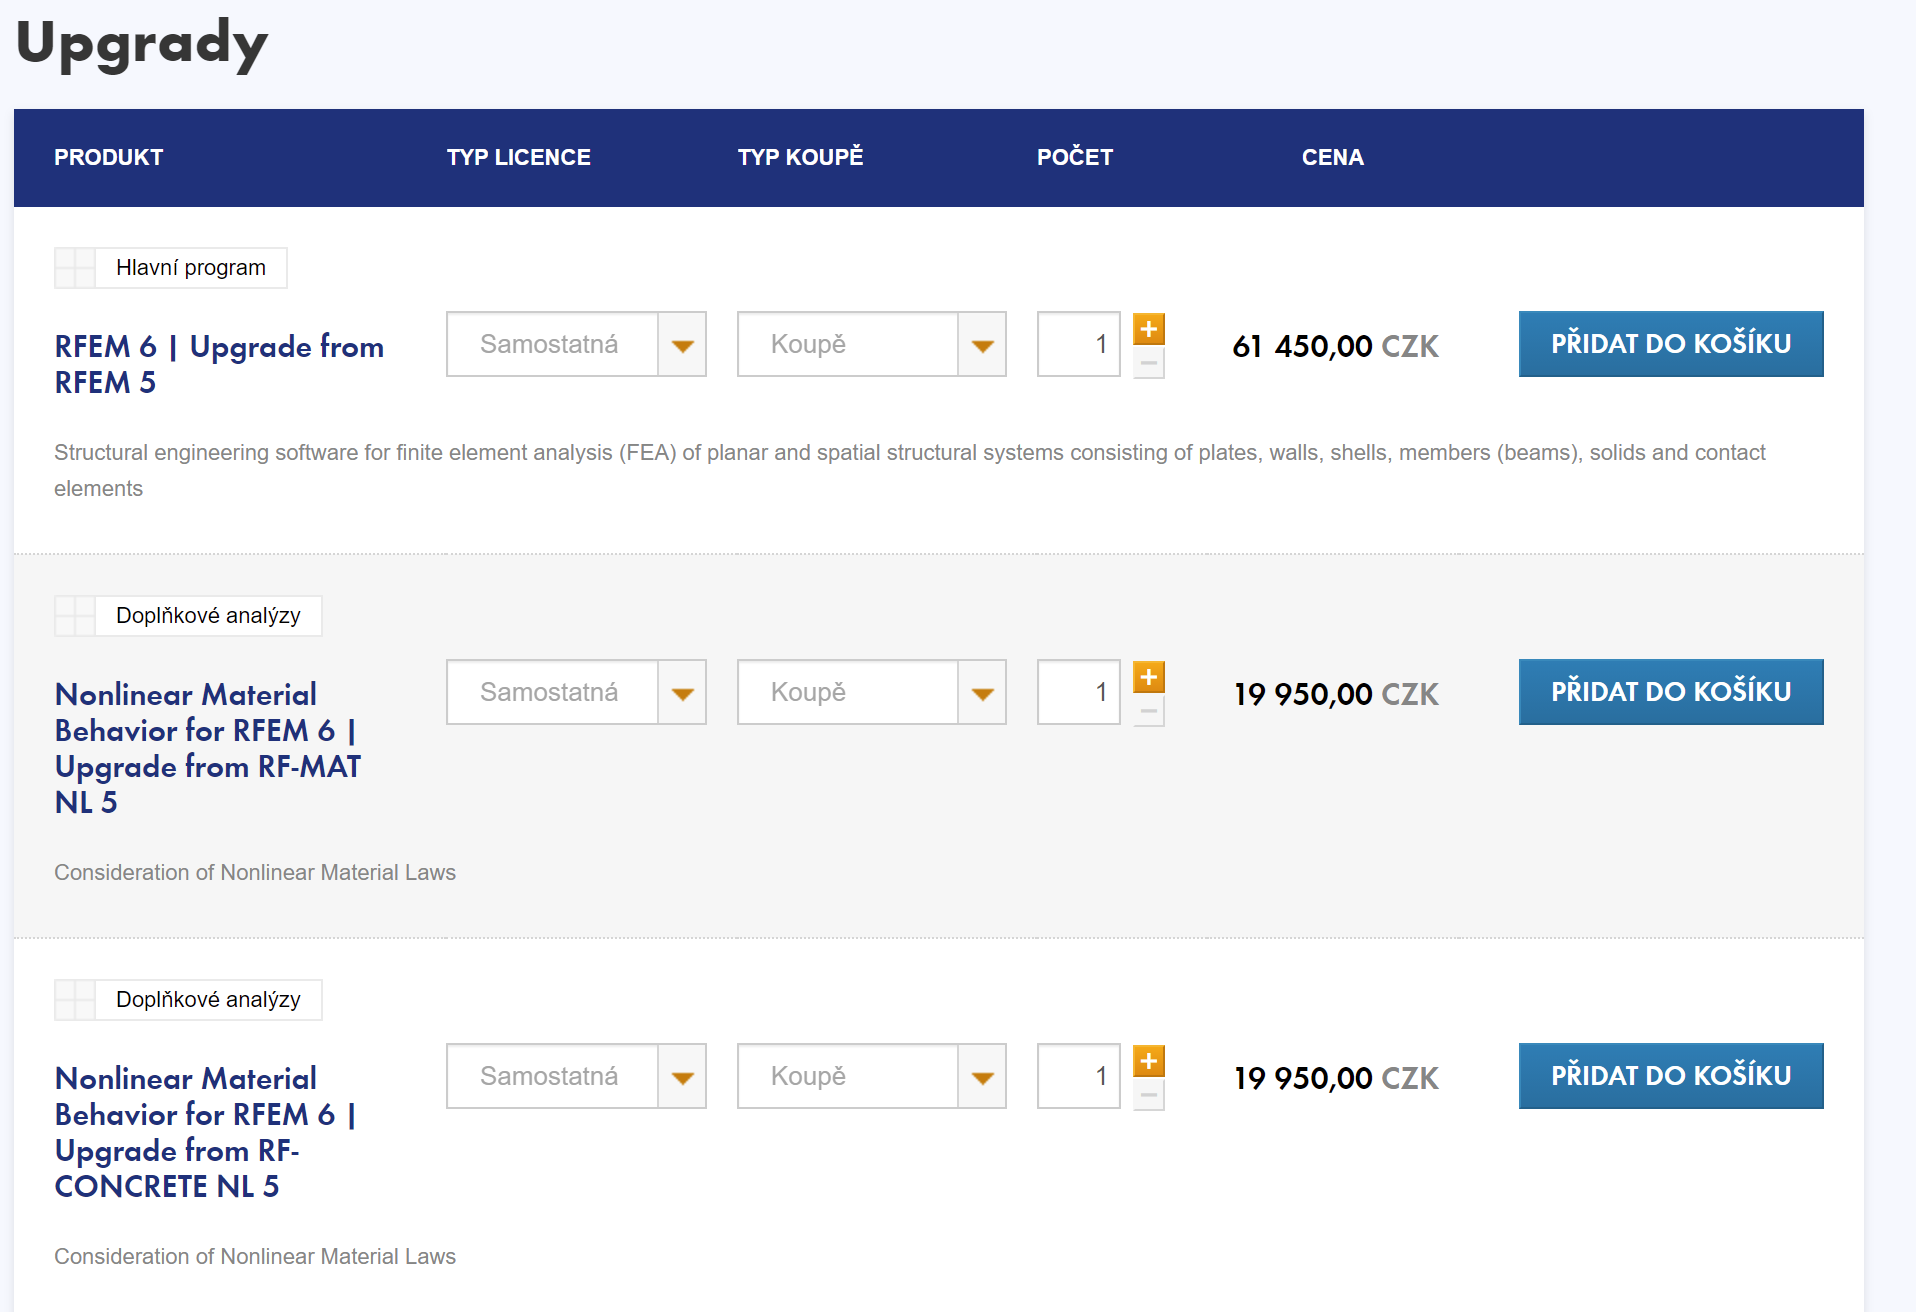Add RFEM 6 Upgrade from RFEM 5 to cart
The width and height of the screenshot is (1916, 1312).
point(1671,344)
